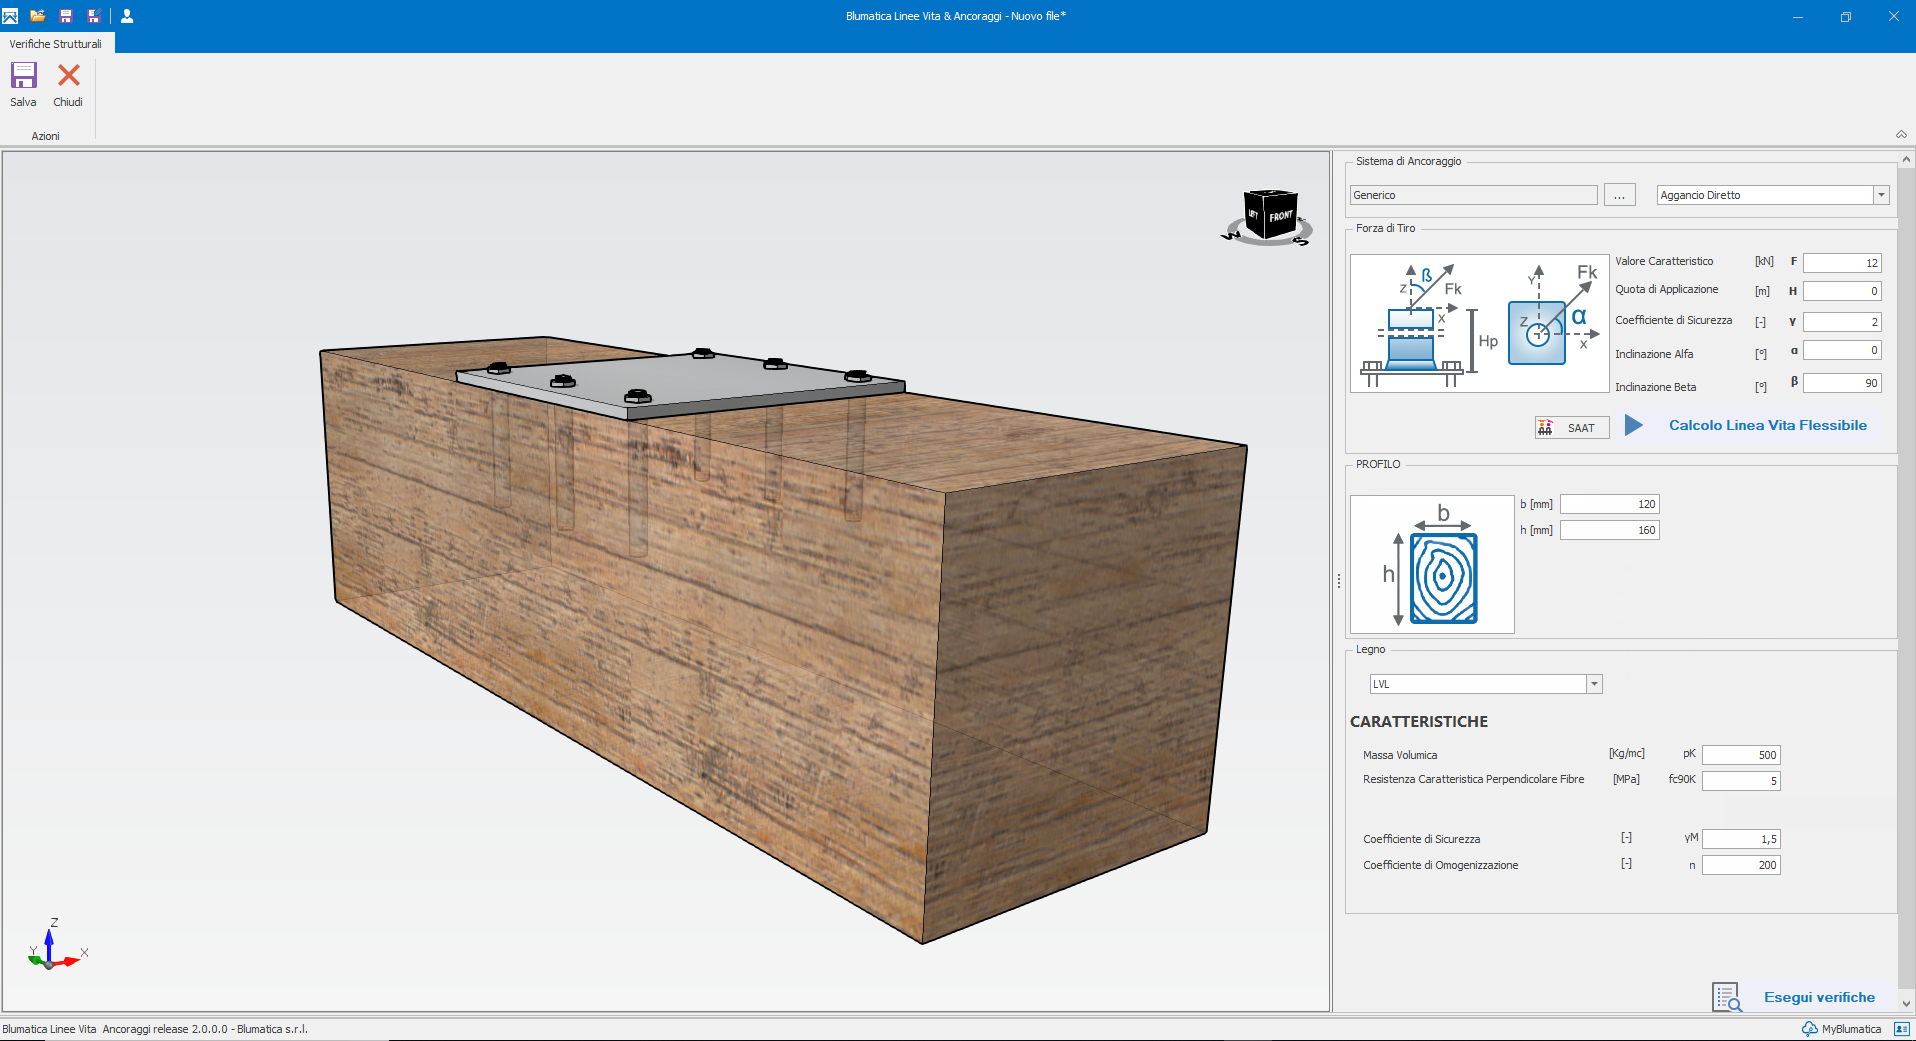Click the red Chiudi X icon
Image resolution: width=1916 pixels, height=1041 pixels.
point(68,77)
